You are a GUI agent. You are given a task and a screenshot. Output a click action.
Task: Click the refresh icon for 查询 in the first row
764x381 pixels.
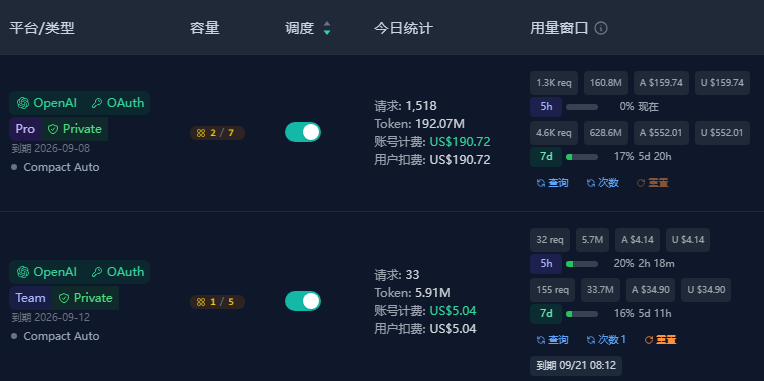point(540,183)
